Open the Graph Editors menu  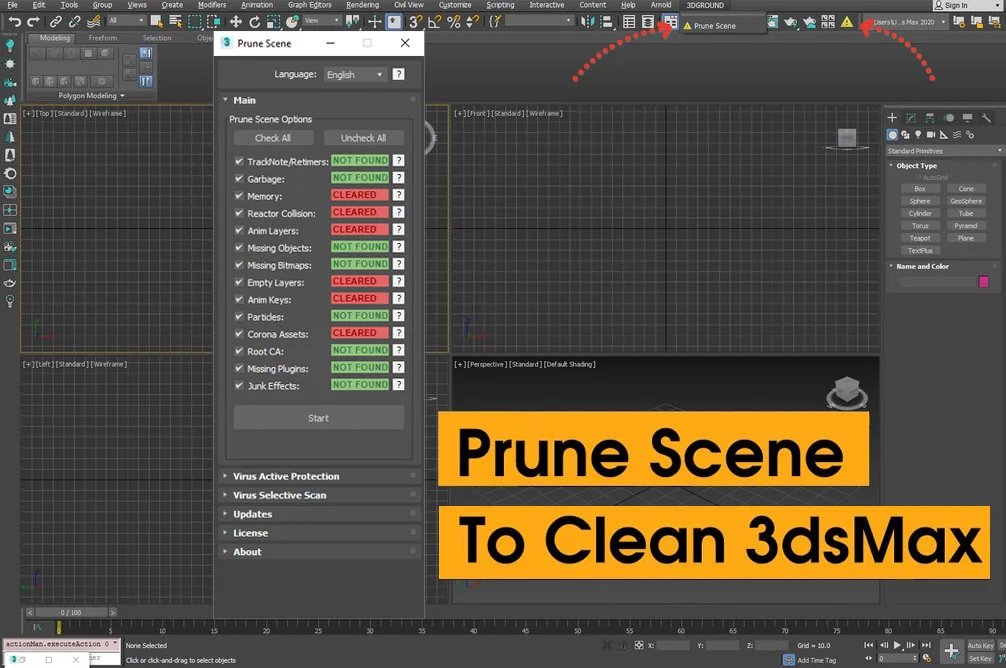click(x=310, y=5)
